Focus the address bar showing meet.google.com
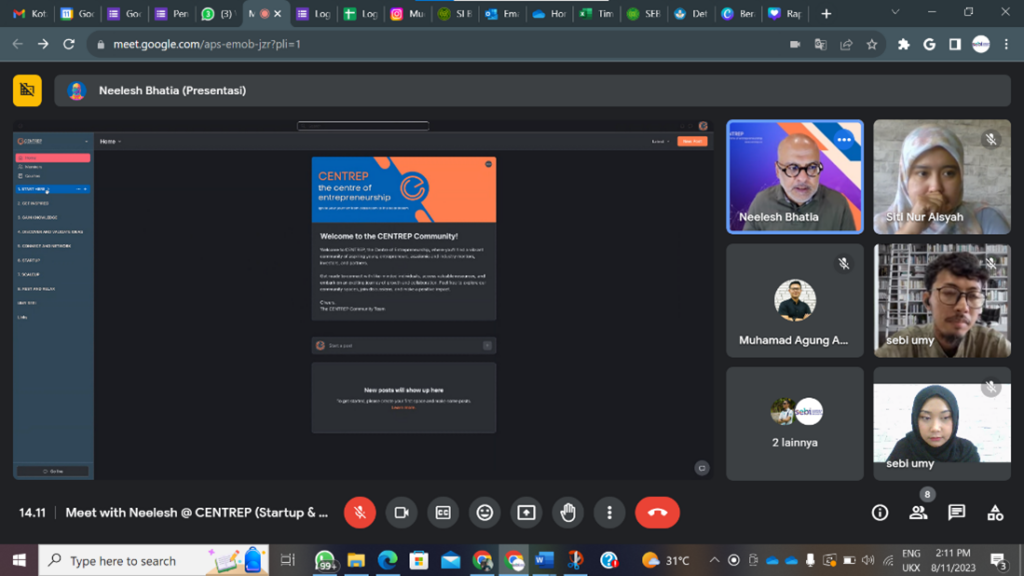Image resolution: width=1024 pixels, height=576 pixels. 207,44
